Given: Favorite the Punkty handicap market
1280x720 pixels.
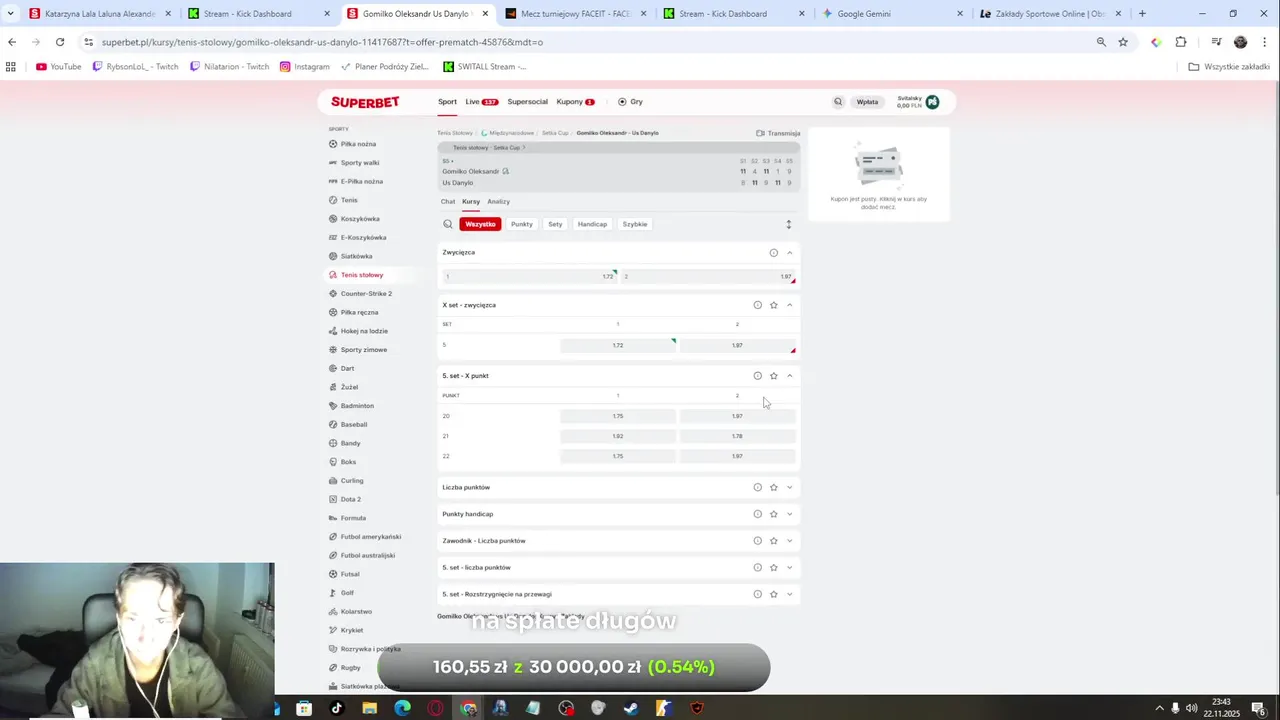Looking at the screenshot, I should pyautogui.click(x=773, y=514).
